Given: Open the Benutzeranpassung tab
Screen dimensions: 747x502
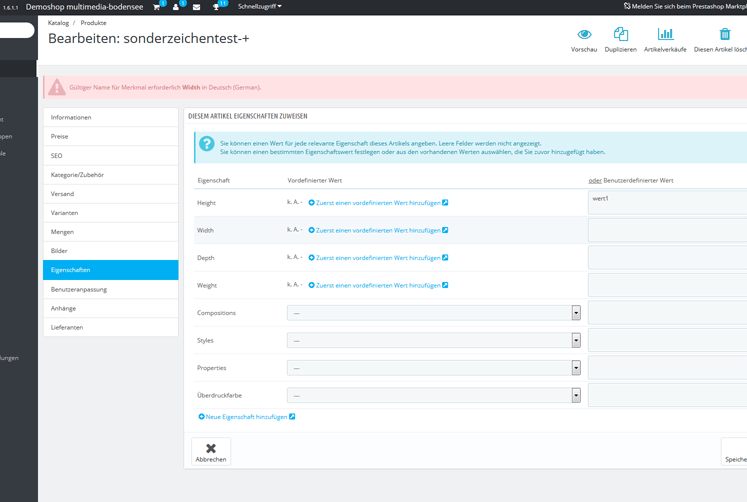Looking at the screenshot, I should 111,290.
